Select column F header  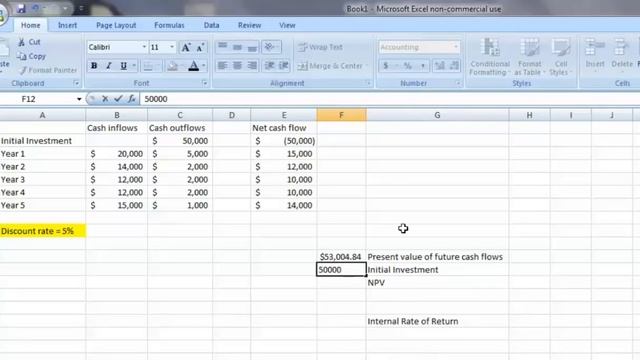tap(341, 115)
